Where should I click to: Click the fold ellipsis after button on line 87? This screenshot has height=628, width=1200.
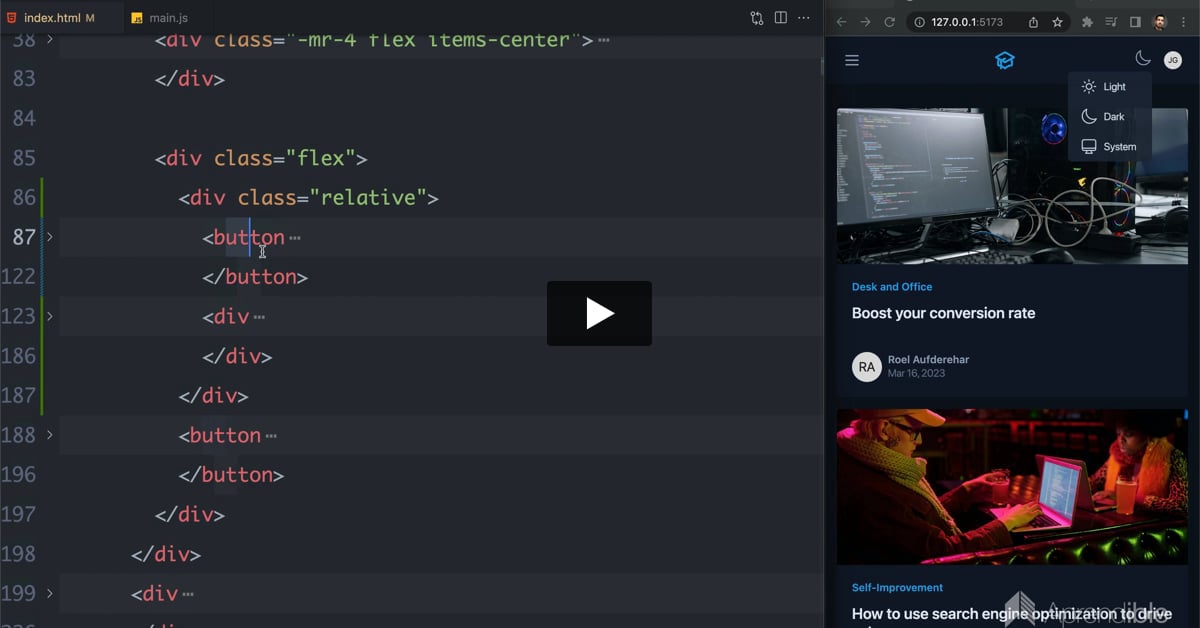click(294, 238)
